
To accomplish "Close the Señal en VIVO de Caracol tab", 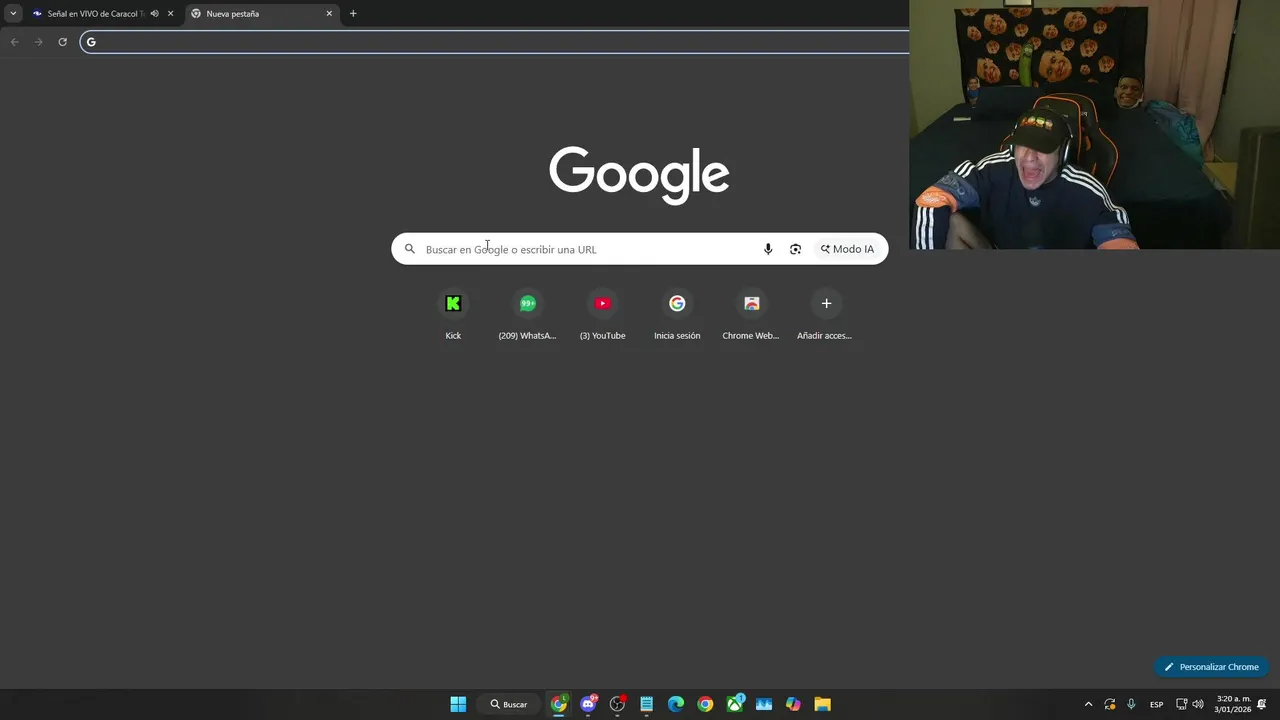I will [x=170, y=14].
